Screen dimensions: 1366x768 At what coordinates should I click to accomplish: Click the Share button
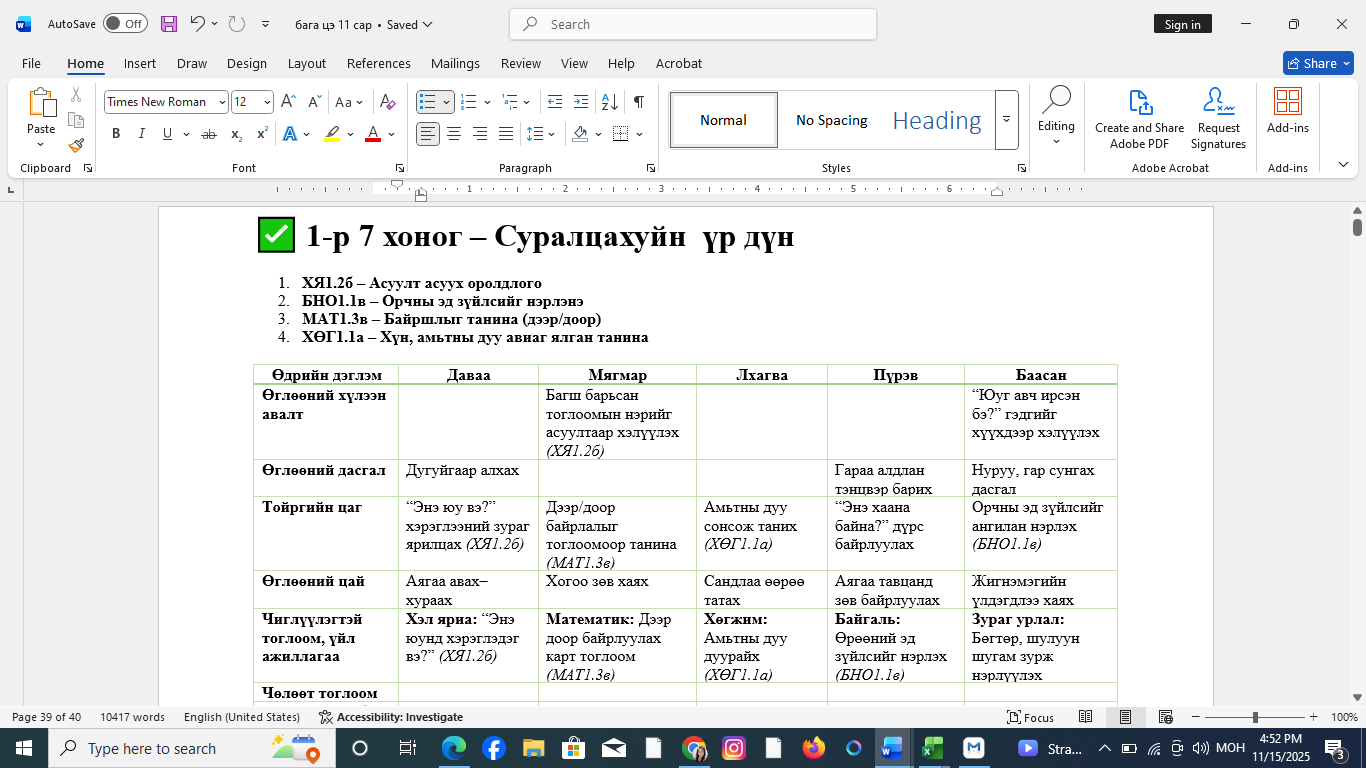click(x=1318, y=62)
